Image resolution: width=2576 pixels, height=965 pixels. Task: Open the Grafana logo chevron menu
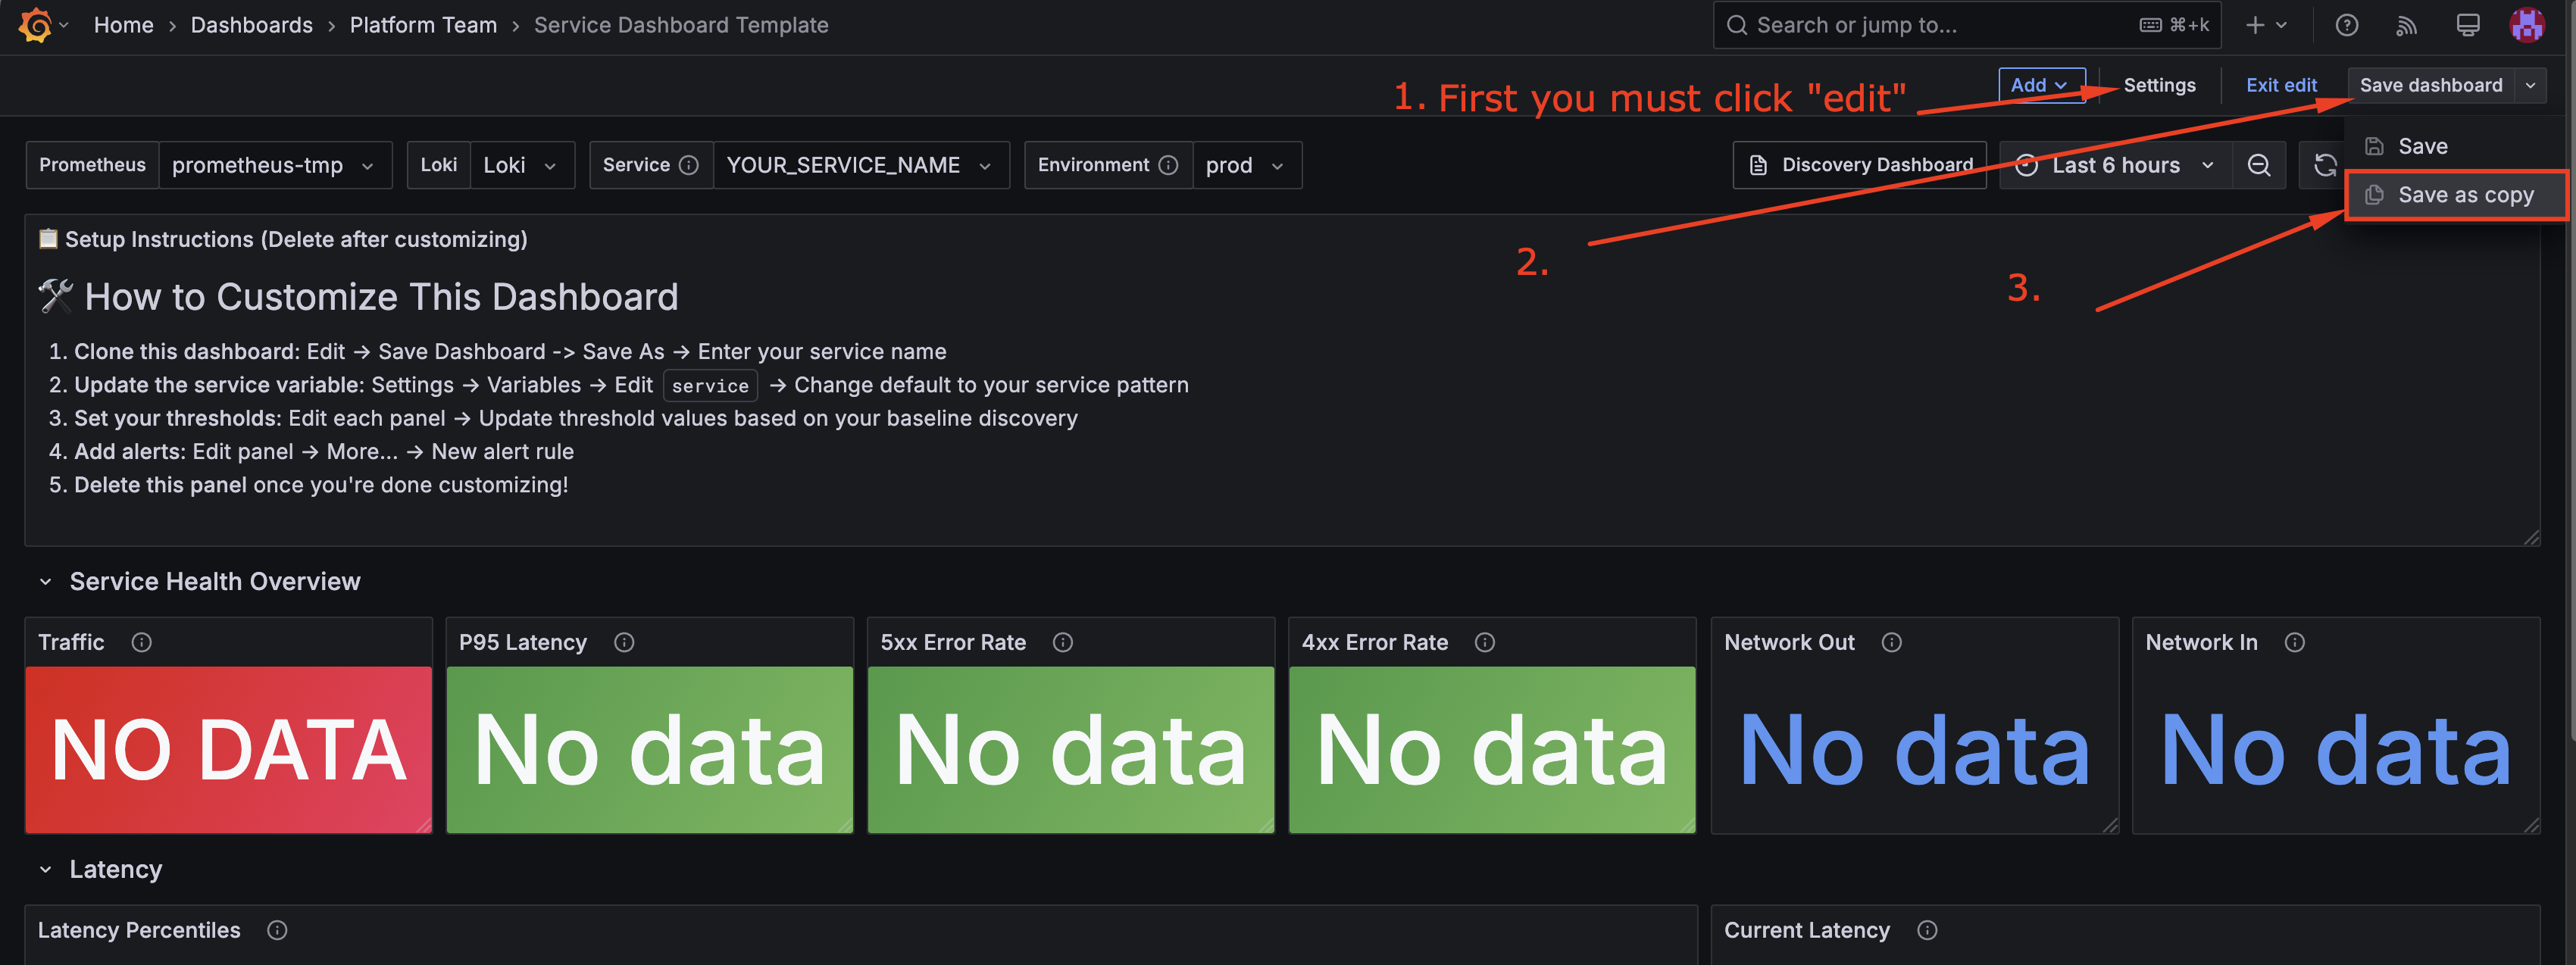coord(64,25)
